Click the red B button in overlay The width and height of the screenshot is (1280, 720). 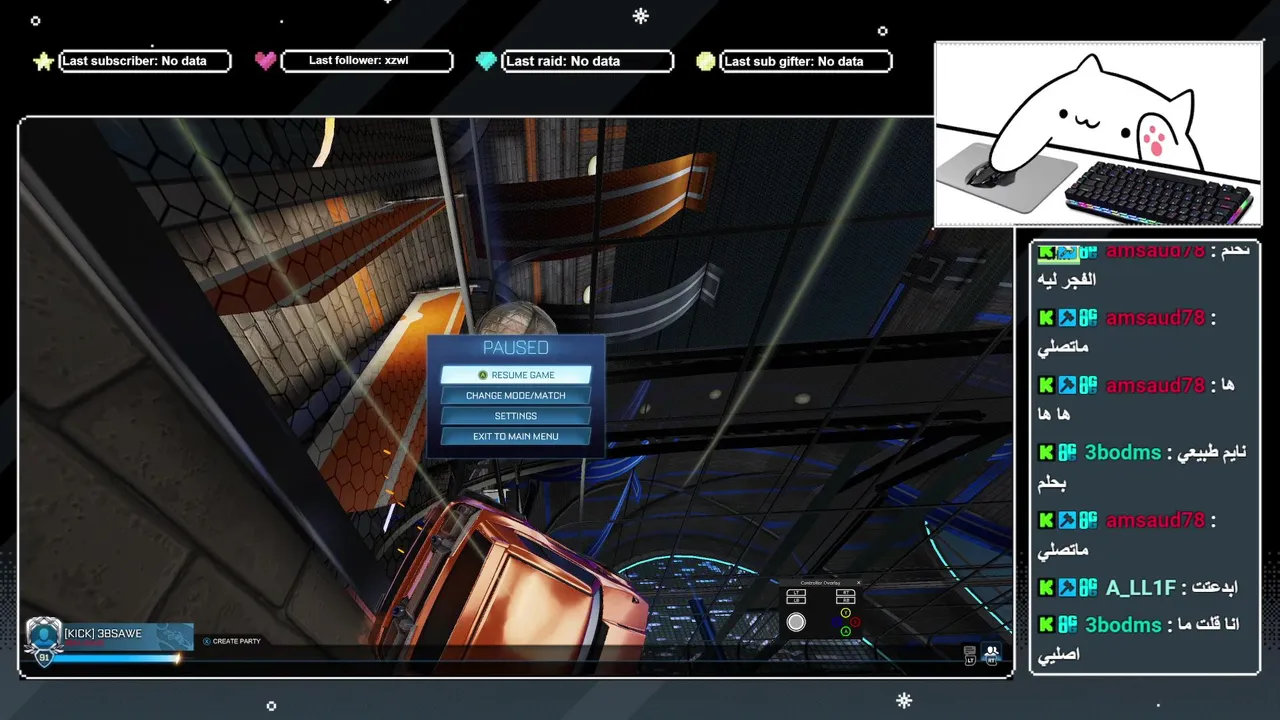[855, 622]
